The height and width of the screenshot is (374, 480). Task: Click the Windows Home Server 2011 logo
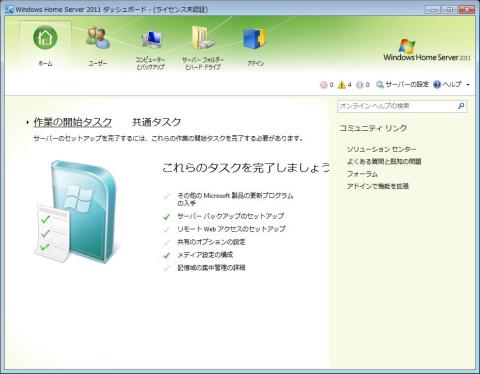click(x=427, y=50)
